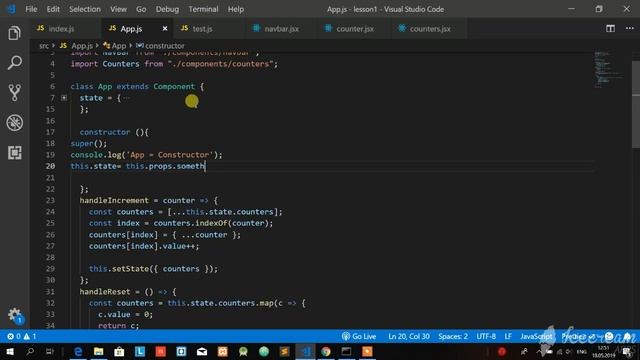Screen dimensions: 640x360
Task: Open the Windows Start menu
Action: tap(10, 351)
